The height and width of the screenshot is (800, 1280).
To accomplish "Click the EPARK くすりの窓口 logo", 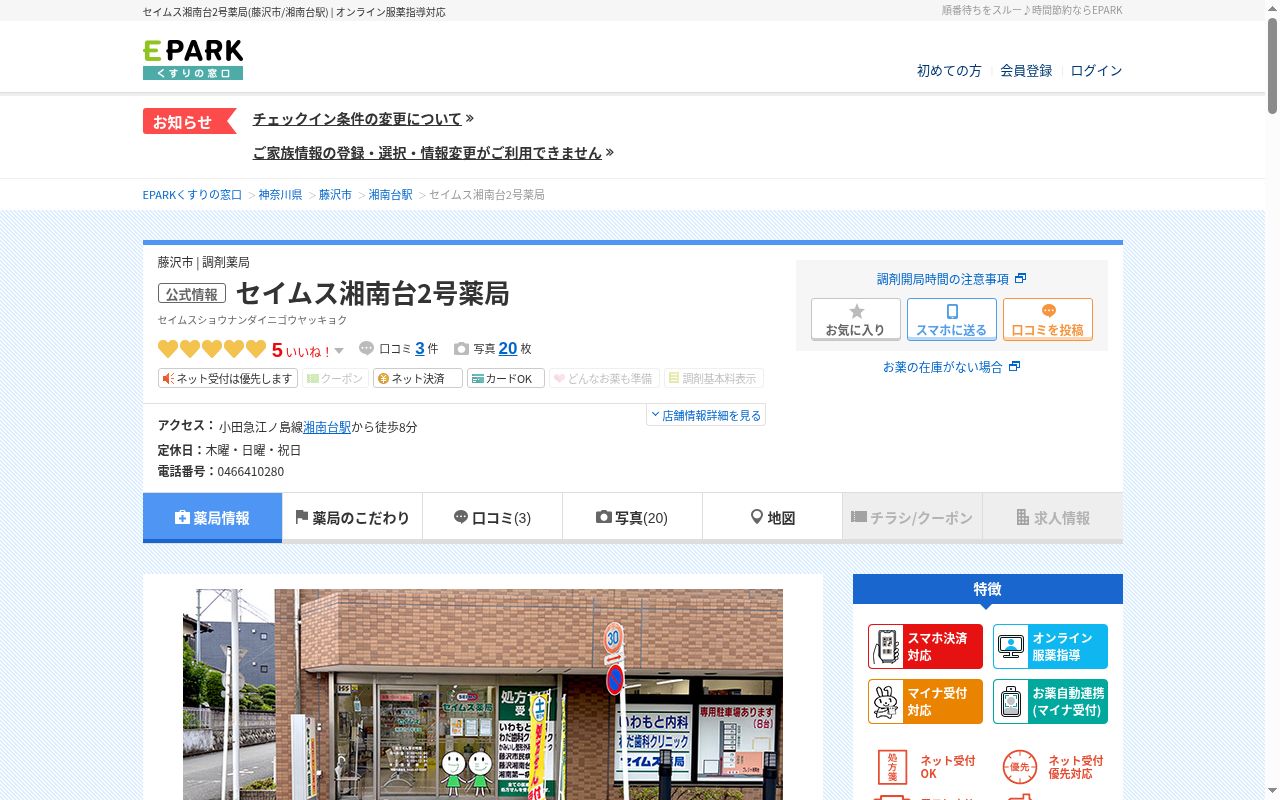I will point(193,60).
